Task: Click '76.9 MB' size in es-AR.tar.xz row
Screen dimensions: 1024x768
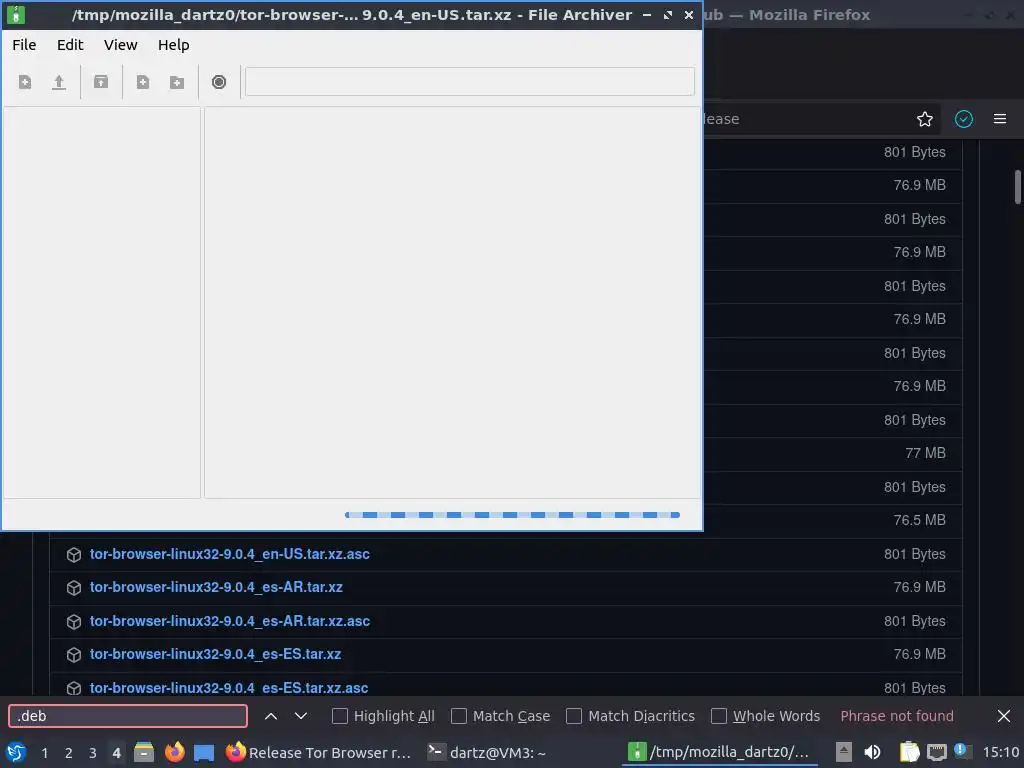Action: [x=920, y=587]
